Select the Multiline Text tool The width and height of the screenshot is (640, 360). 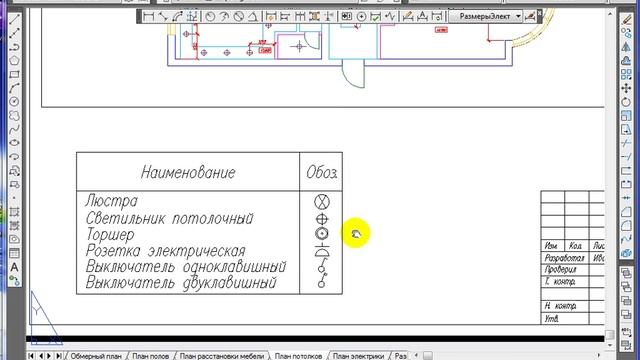14,267
